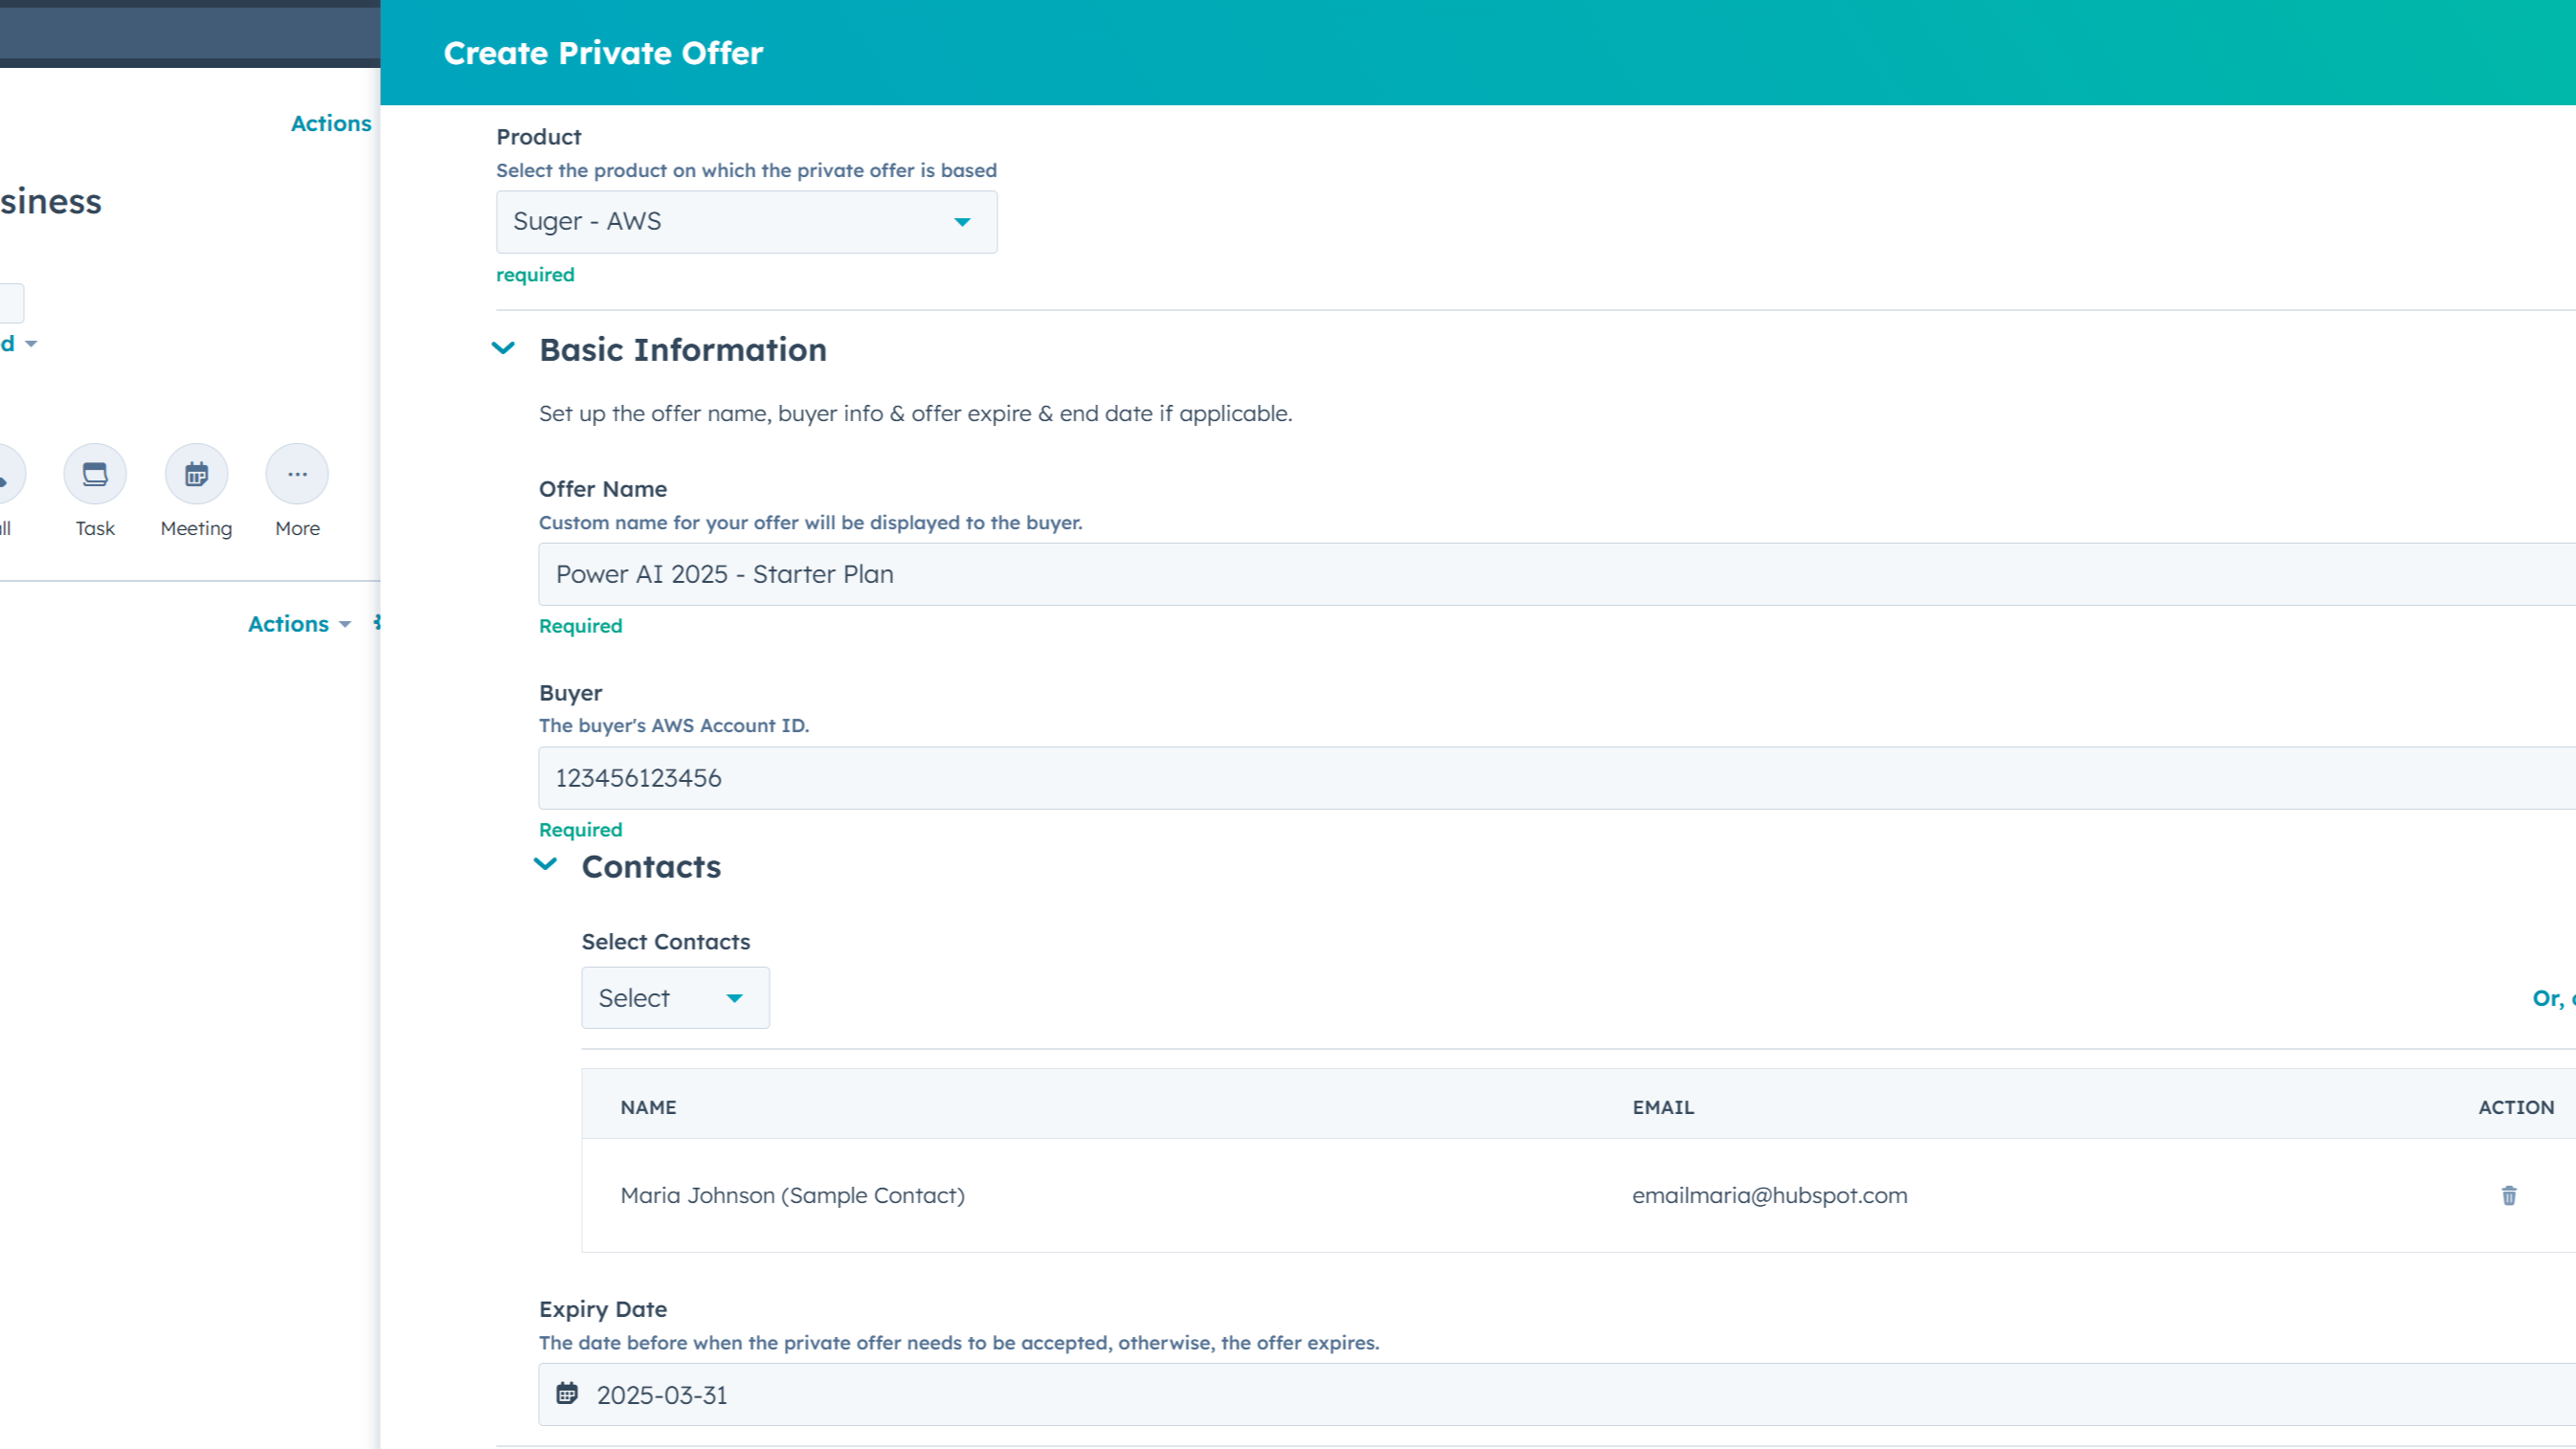
Task: Open the Select Contacts dropdown
Action: tap(675, 997)
